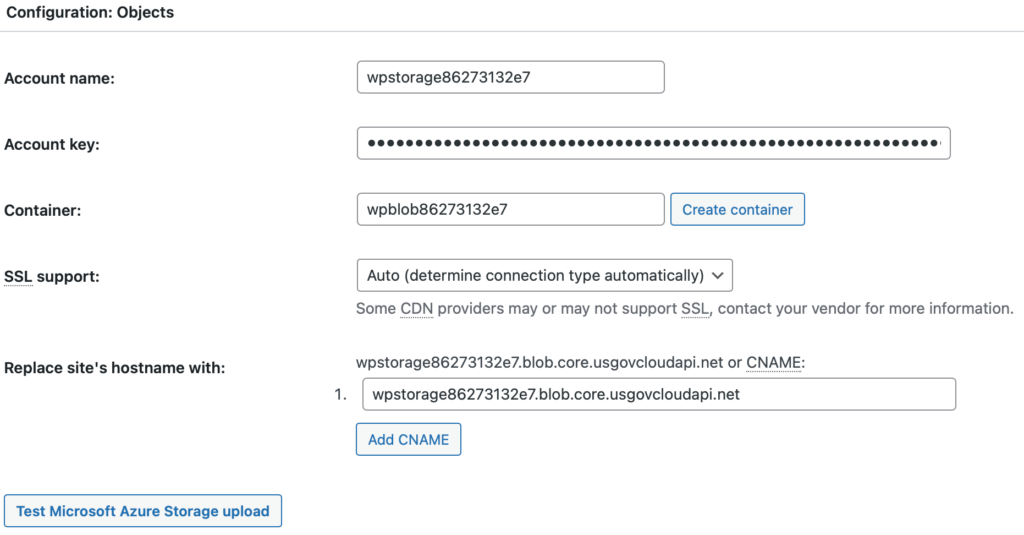Screen dimensions: 1024x535
Task: Click the CNAME hostname input field
Action: click(659, 394)
